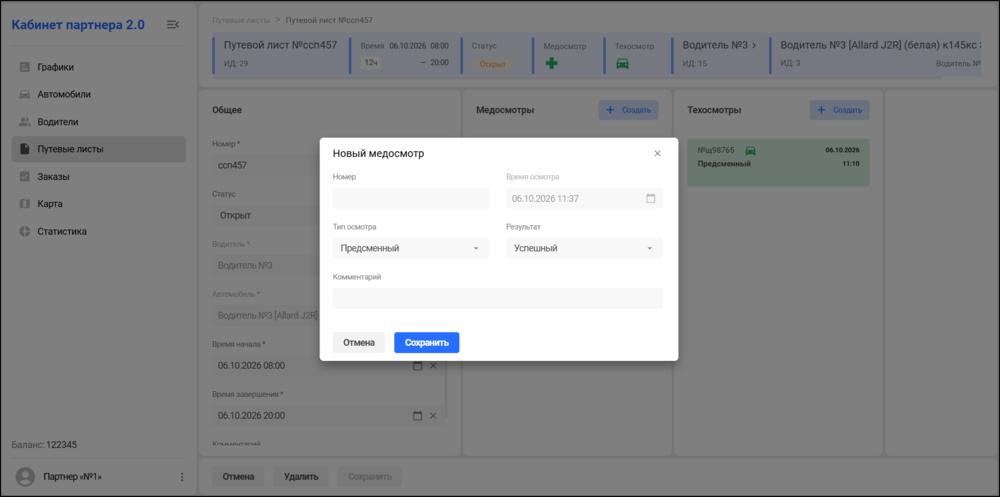Open calendar for Время начала

click(x=418, y=366)
